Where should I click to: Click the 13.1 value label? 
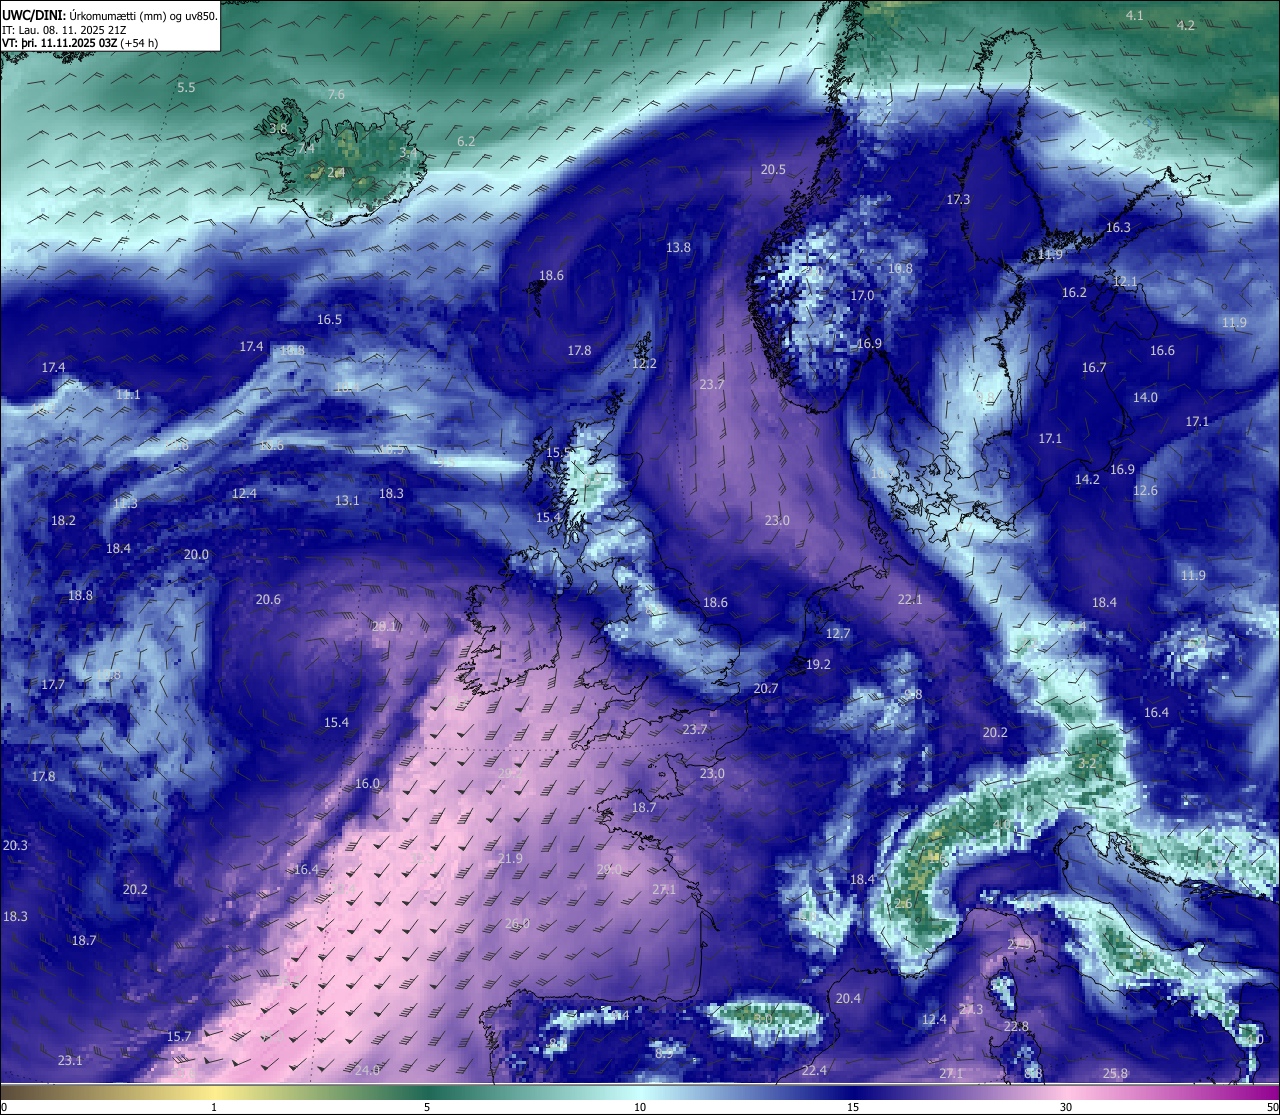point(347,500)
